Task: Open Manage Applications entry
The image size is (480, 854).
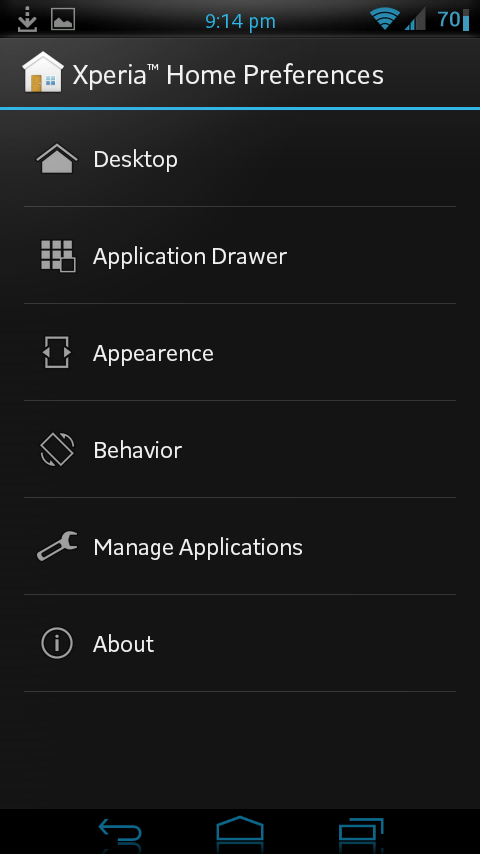Action: [240, 546]
